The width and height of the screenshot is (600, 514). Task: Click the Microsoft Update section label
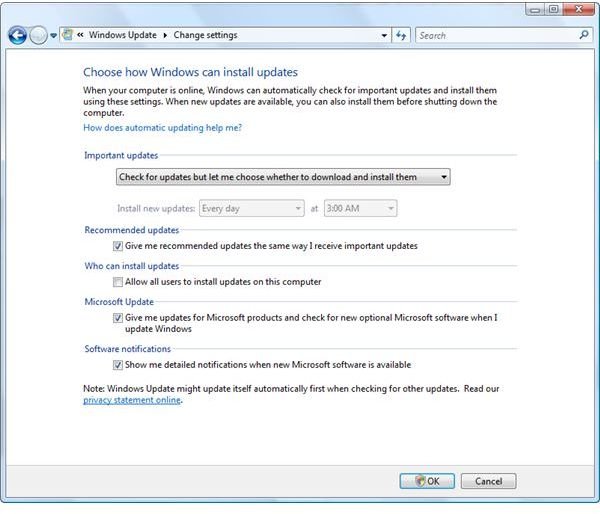(x=119, y=302)
